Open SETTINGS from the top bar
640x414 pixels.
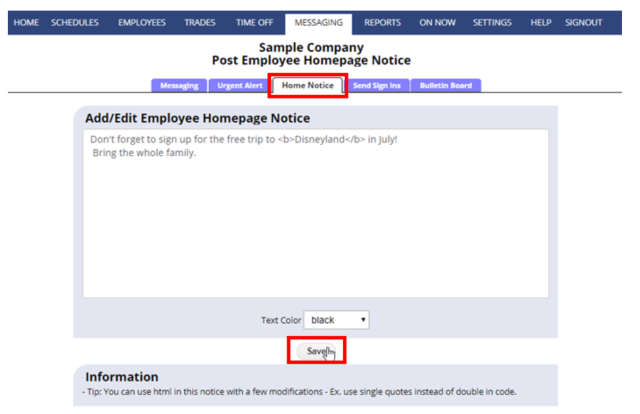click(x=492, y=23)
